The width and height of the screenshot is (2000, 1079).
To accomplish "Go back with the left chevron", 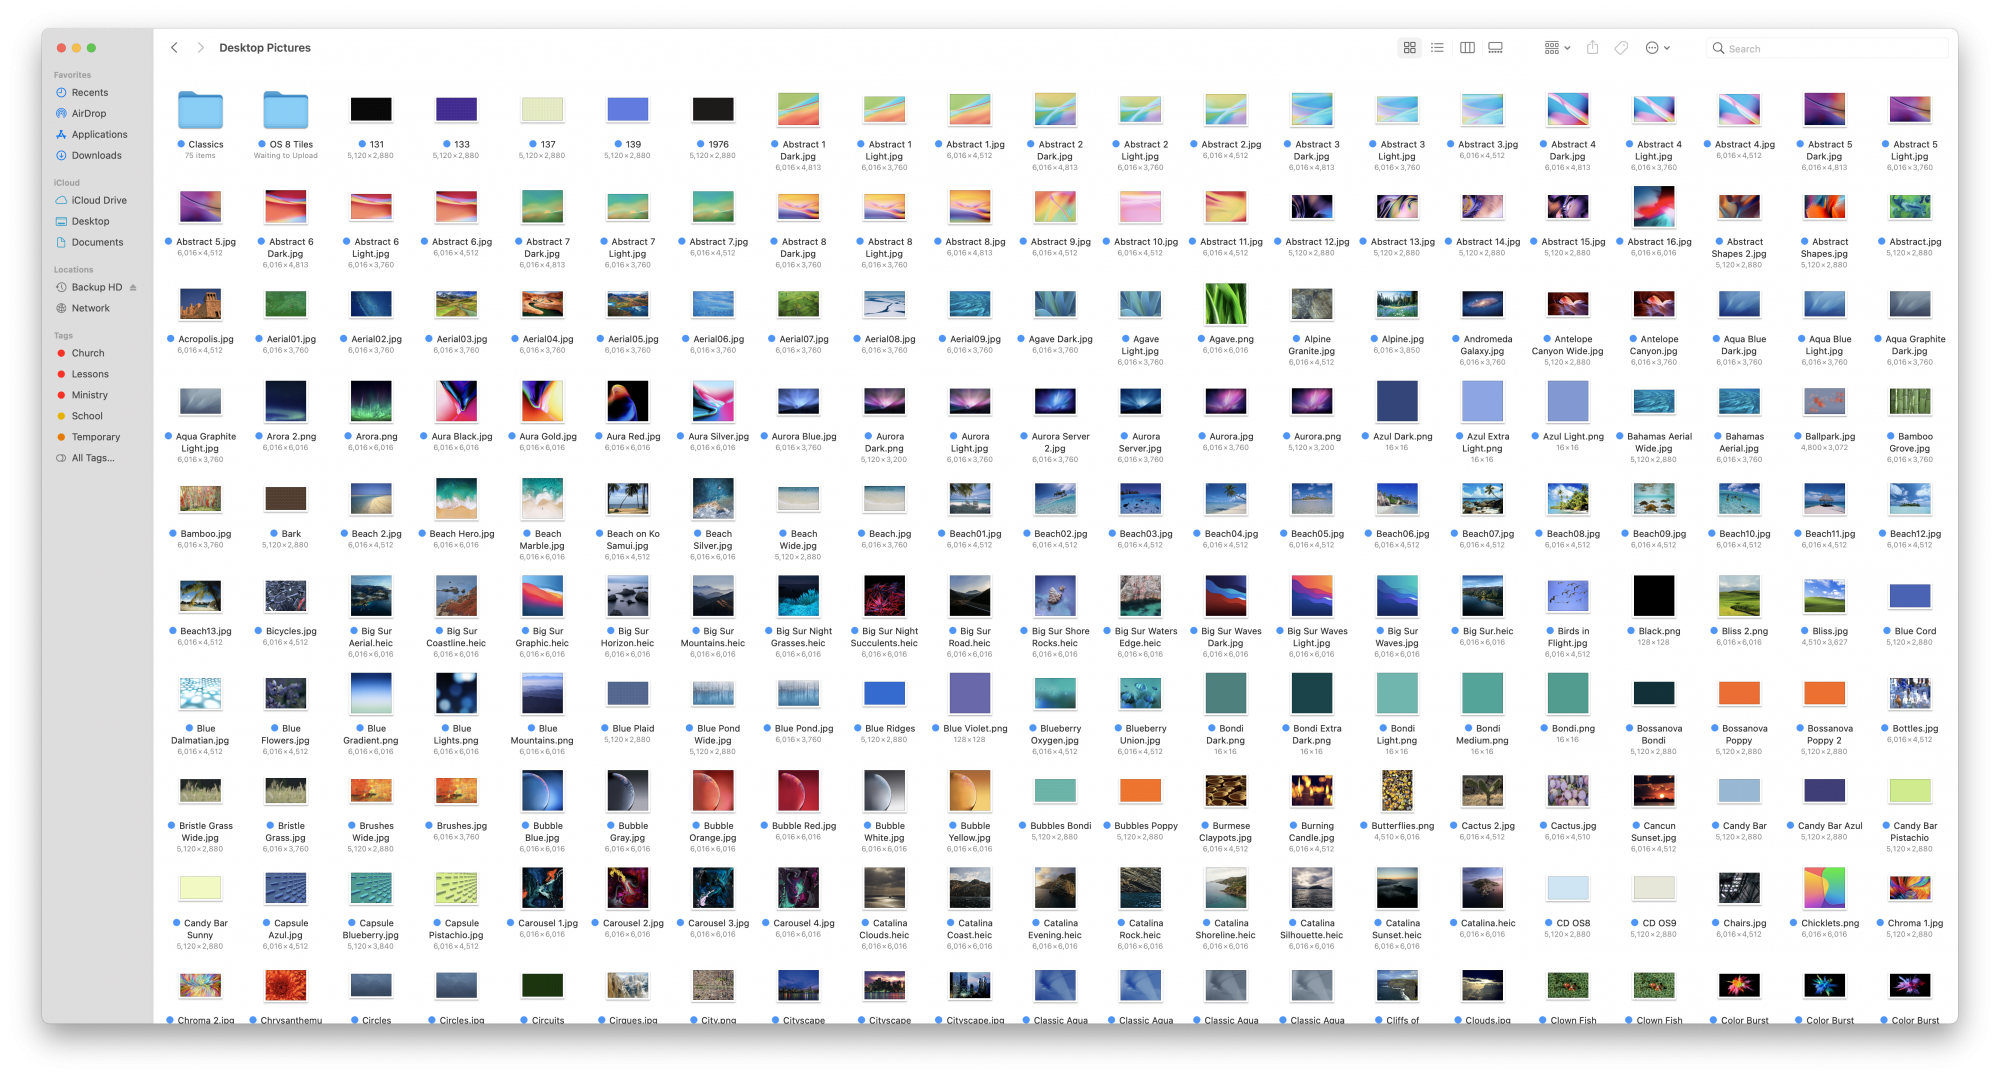I will (174, 48).
